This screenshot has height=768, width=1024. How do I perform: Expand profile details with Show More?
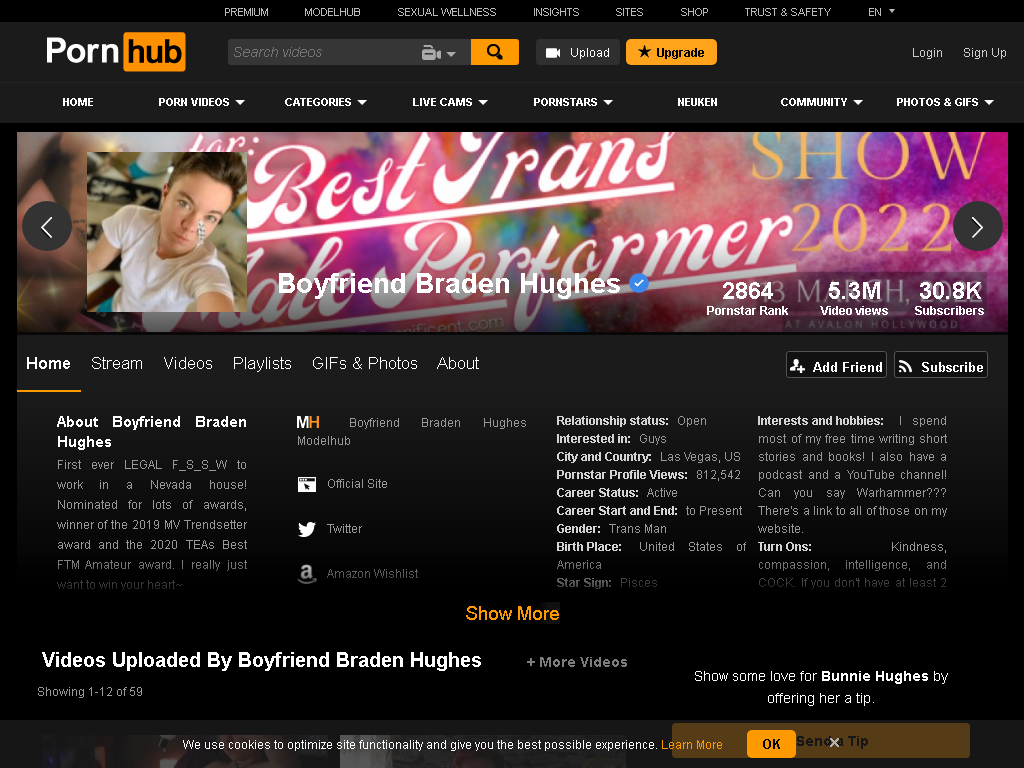512,614
